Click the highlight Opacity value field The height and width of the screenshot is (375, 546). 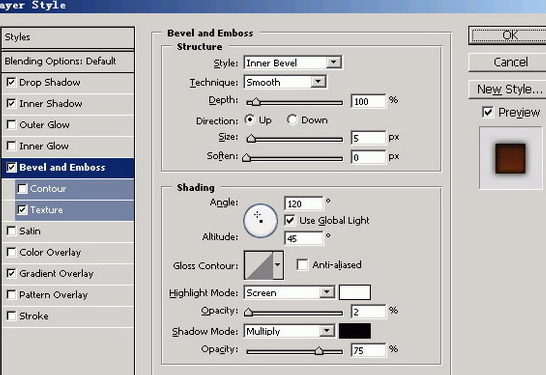tap(368, 312)
